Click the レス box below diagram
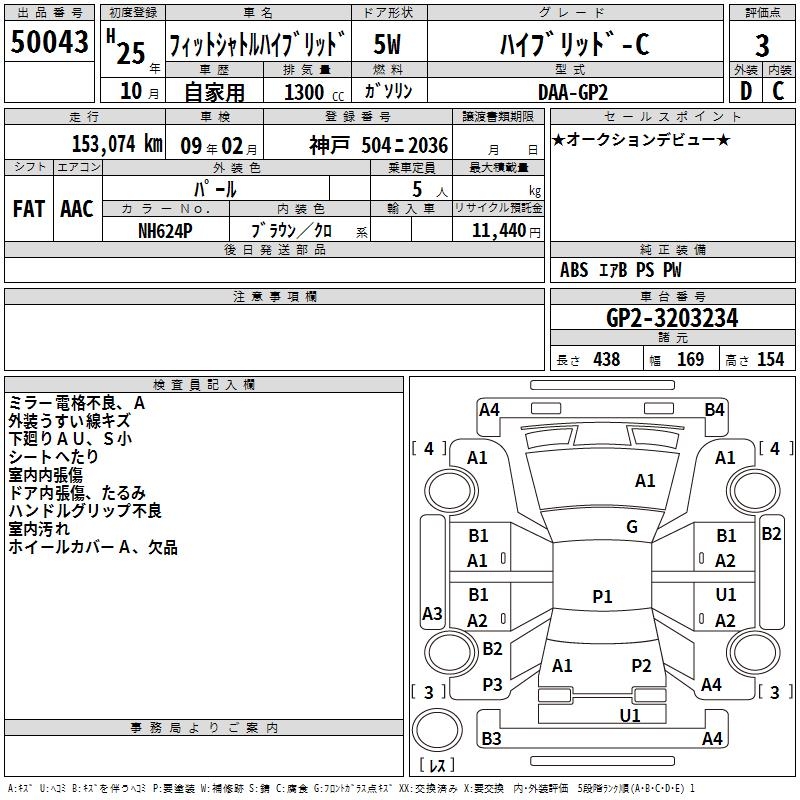 [x=436, y=765]
